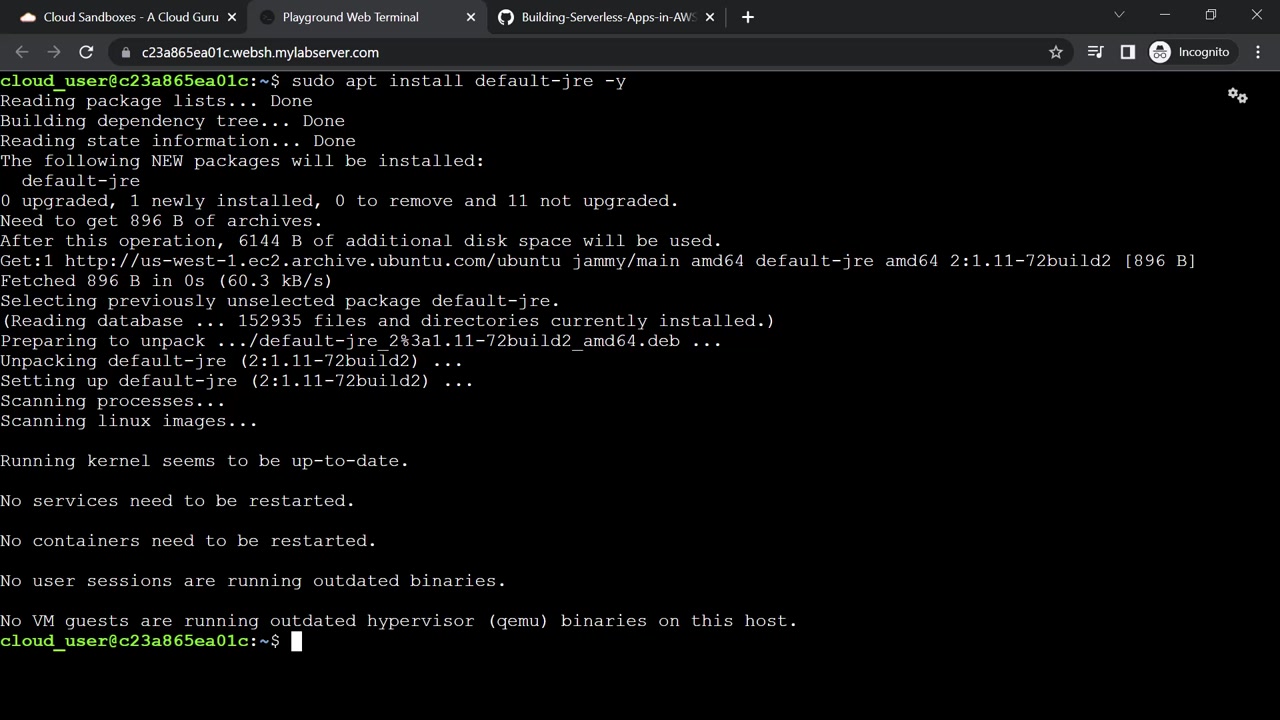Toggle the browser side panel

tap(1128, 52)
